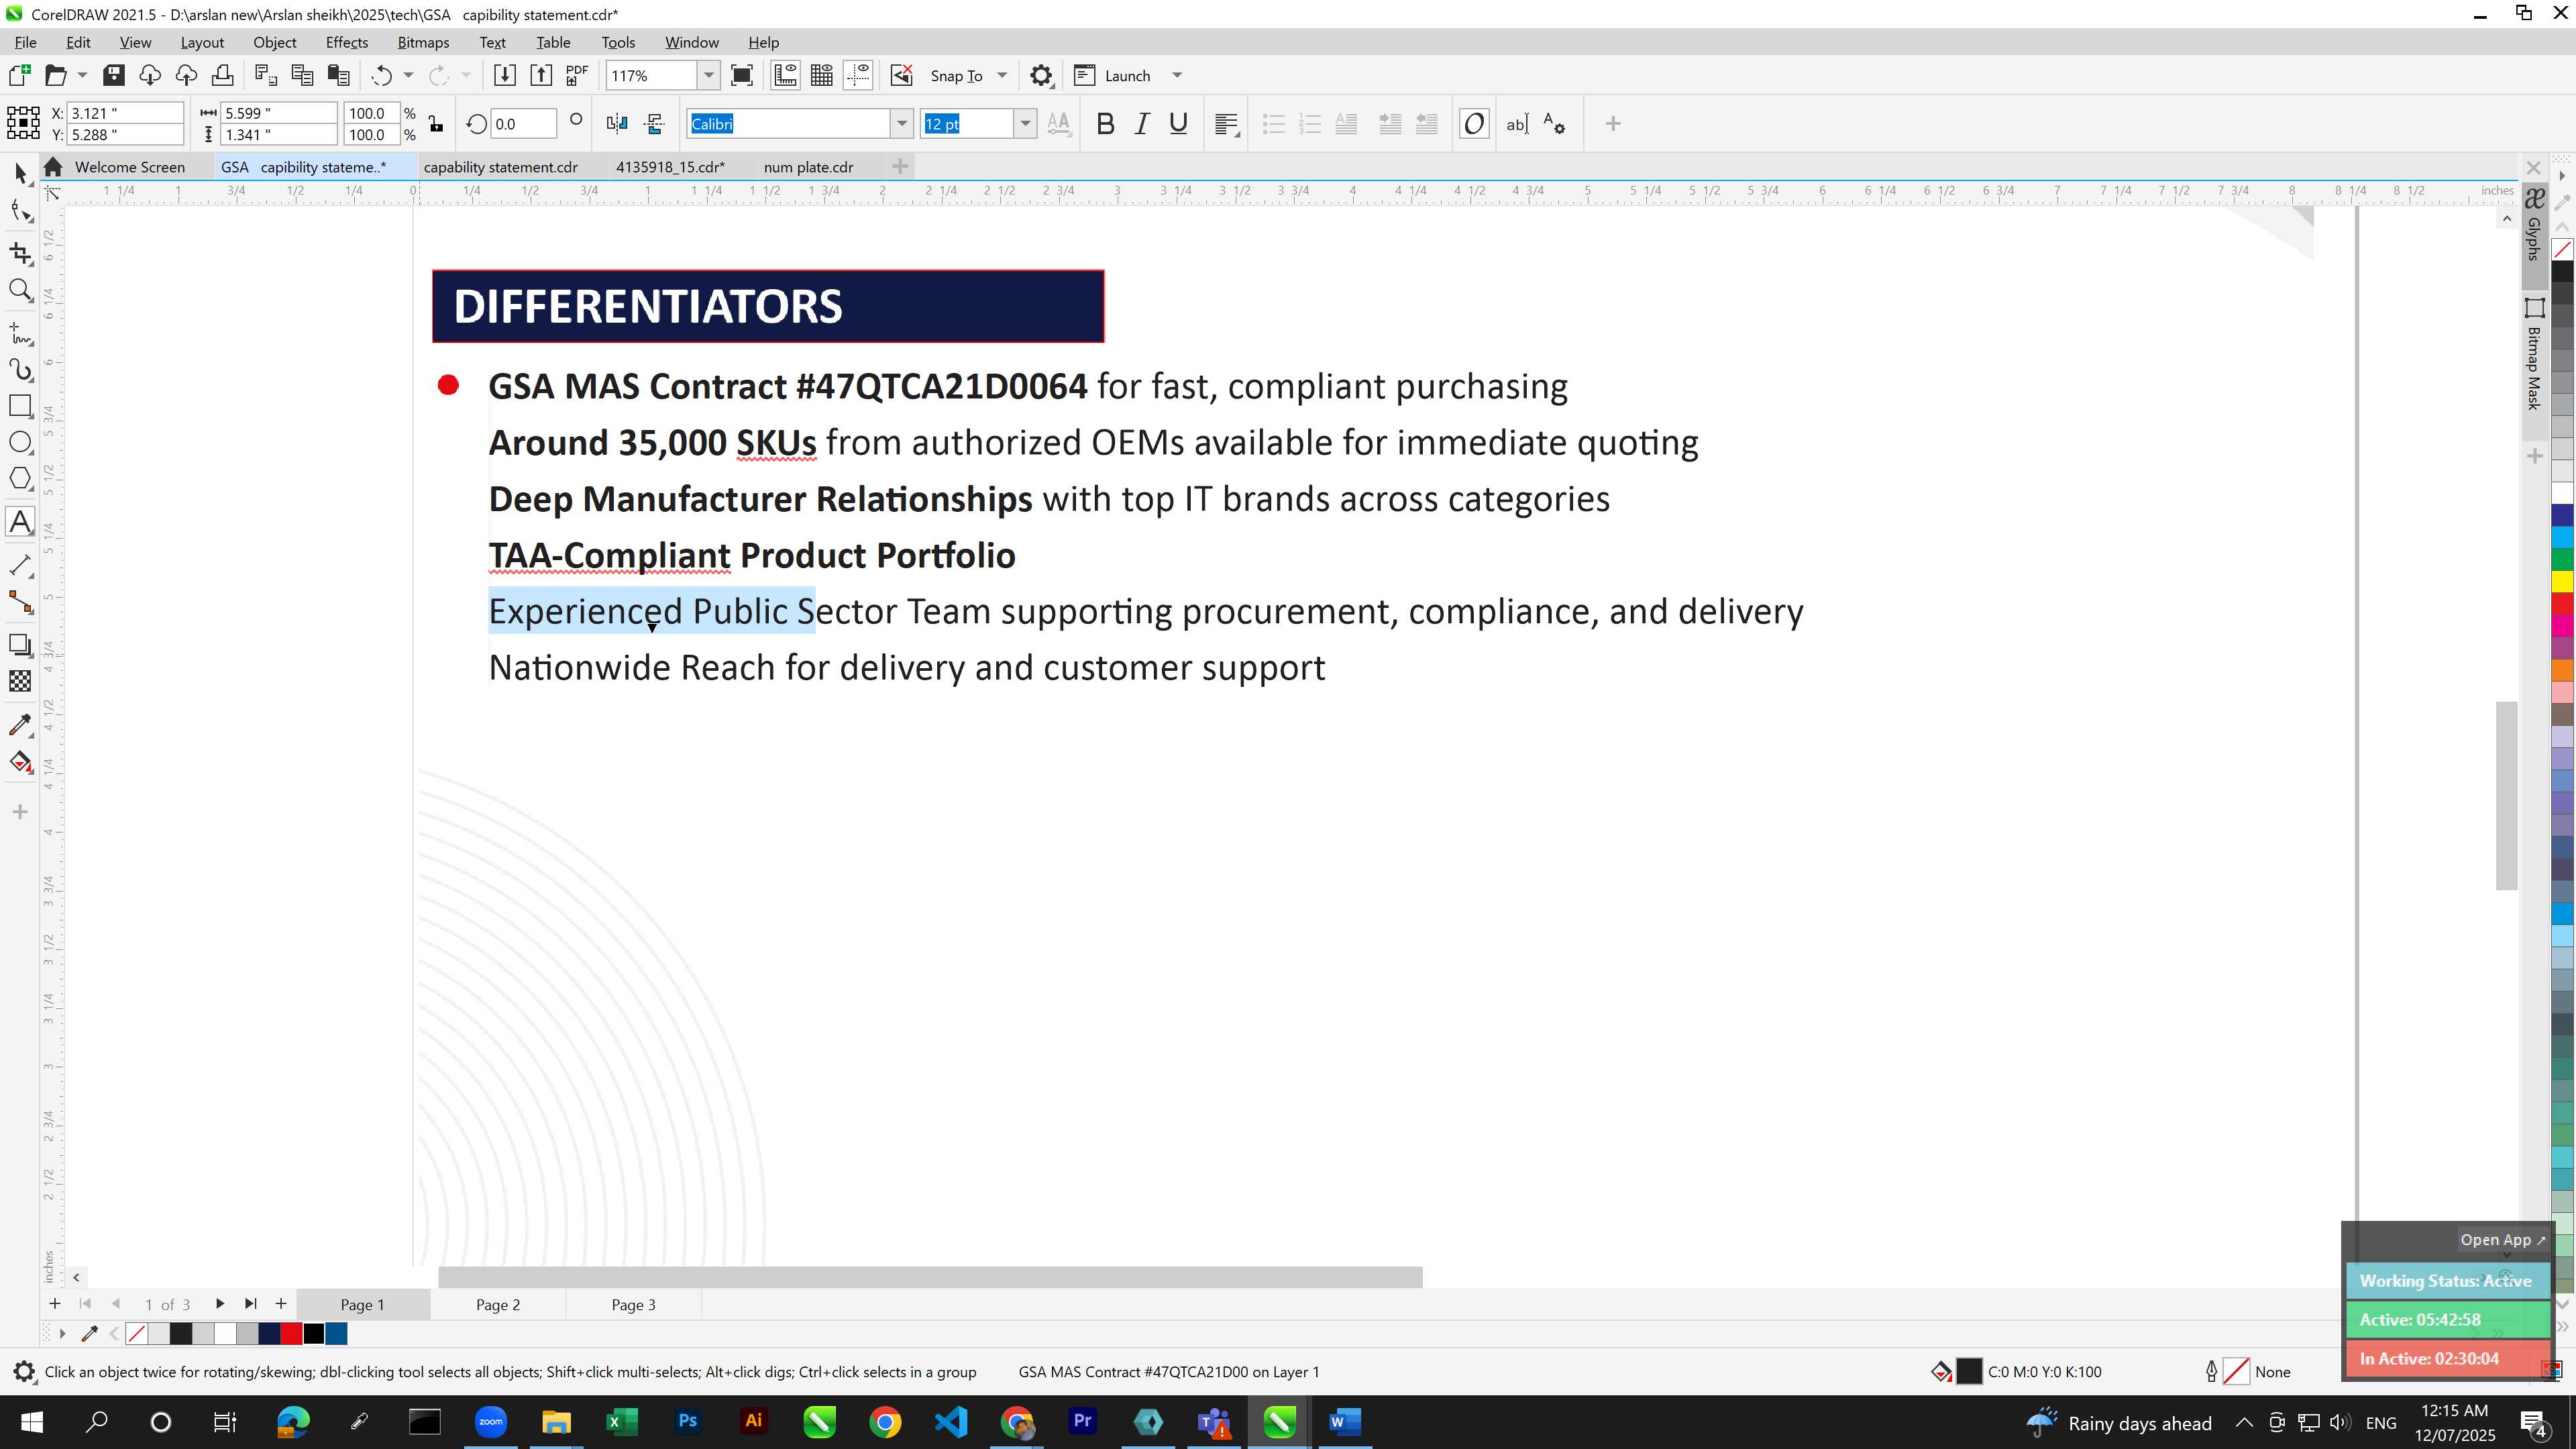
Task: Click the Print icon
Action: tap(222, 76)
